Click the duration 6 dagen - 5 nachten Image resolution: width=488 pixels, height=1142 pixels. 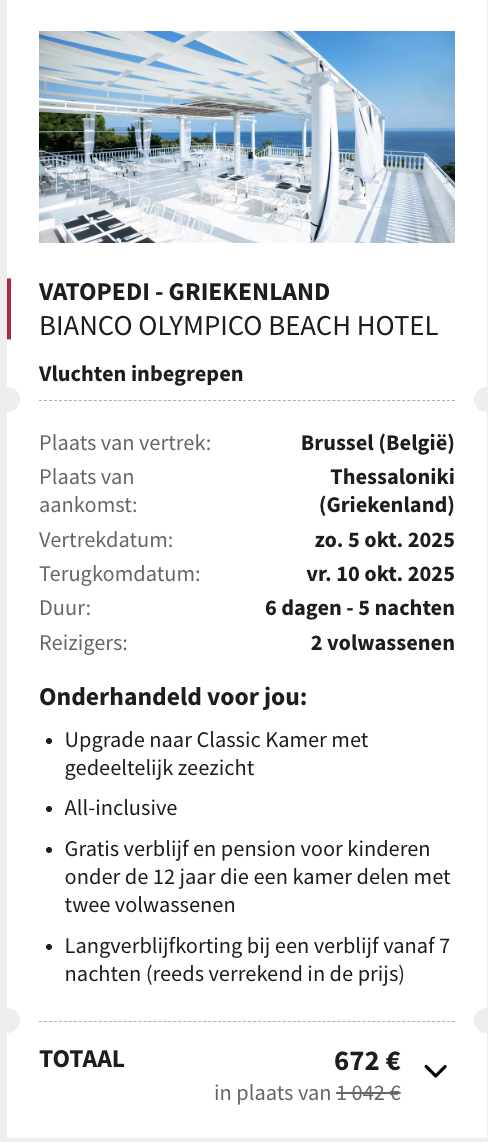pyautogui.click(x=360, y=607)
